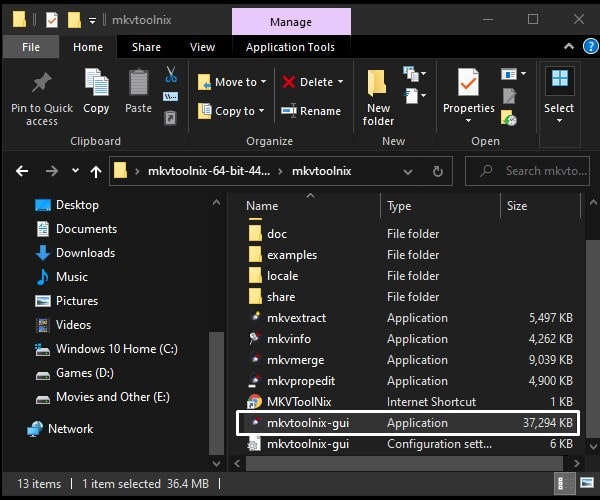Click the Properties icon in title bar
The width and height of the screenshot is (600, 500).
tap(52, 20)
